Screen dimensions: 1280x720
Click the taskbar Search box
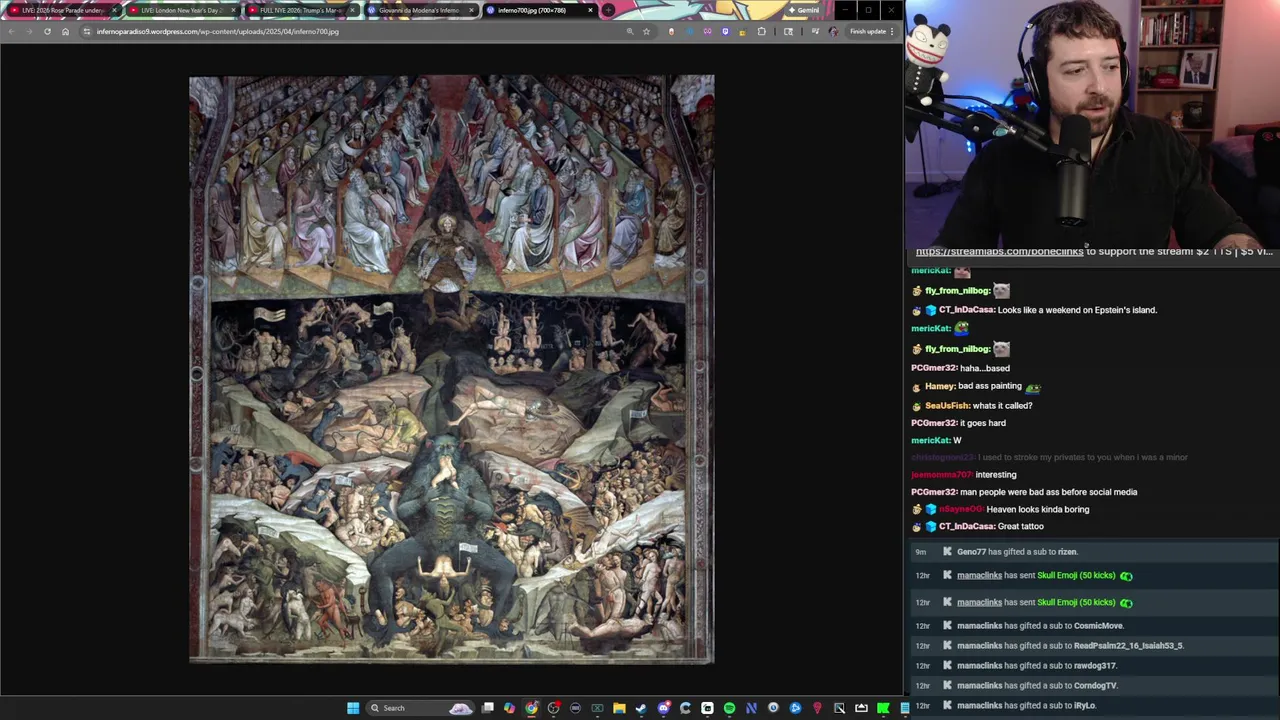(420, 708)
